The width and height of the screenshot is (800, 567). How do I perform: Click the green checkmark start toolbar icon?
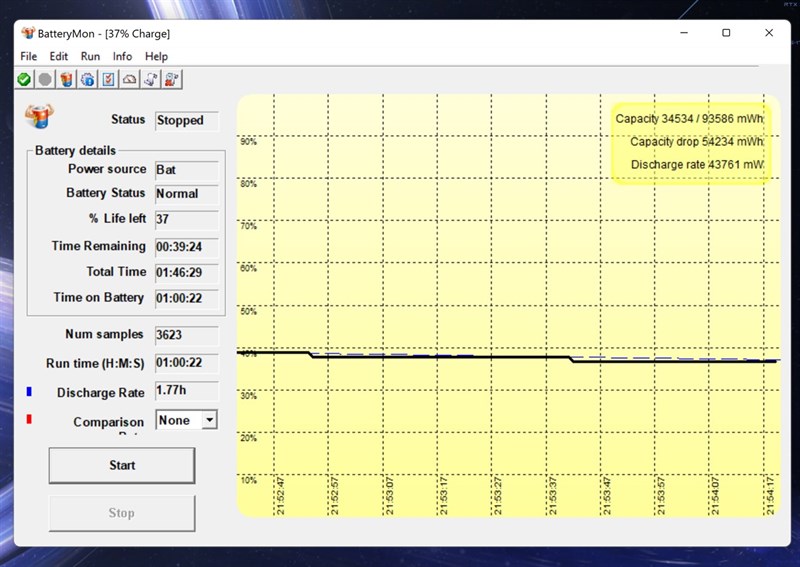coord(24,80)
